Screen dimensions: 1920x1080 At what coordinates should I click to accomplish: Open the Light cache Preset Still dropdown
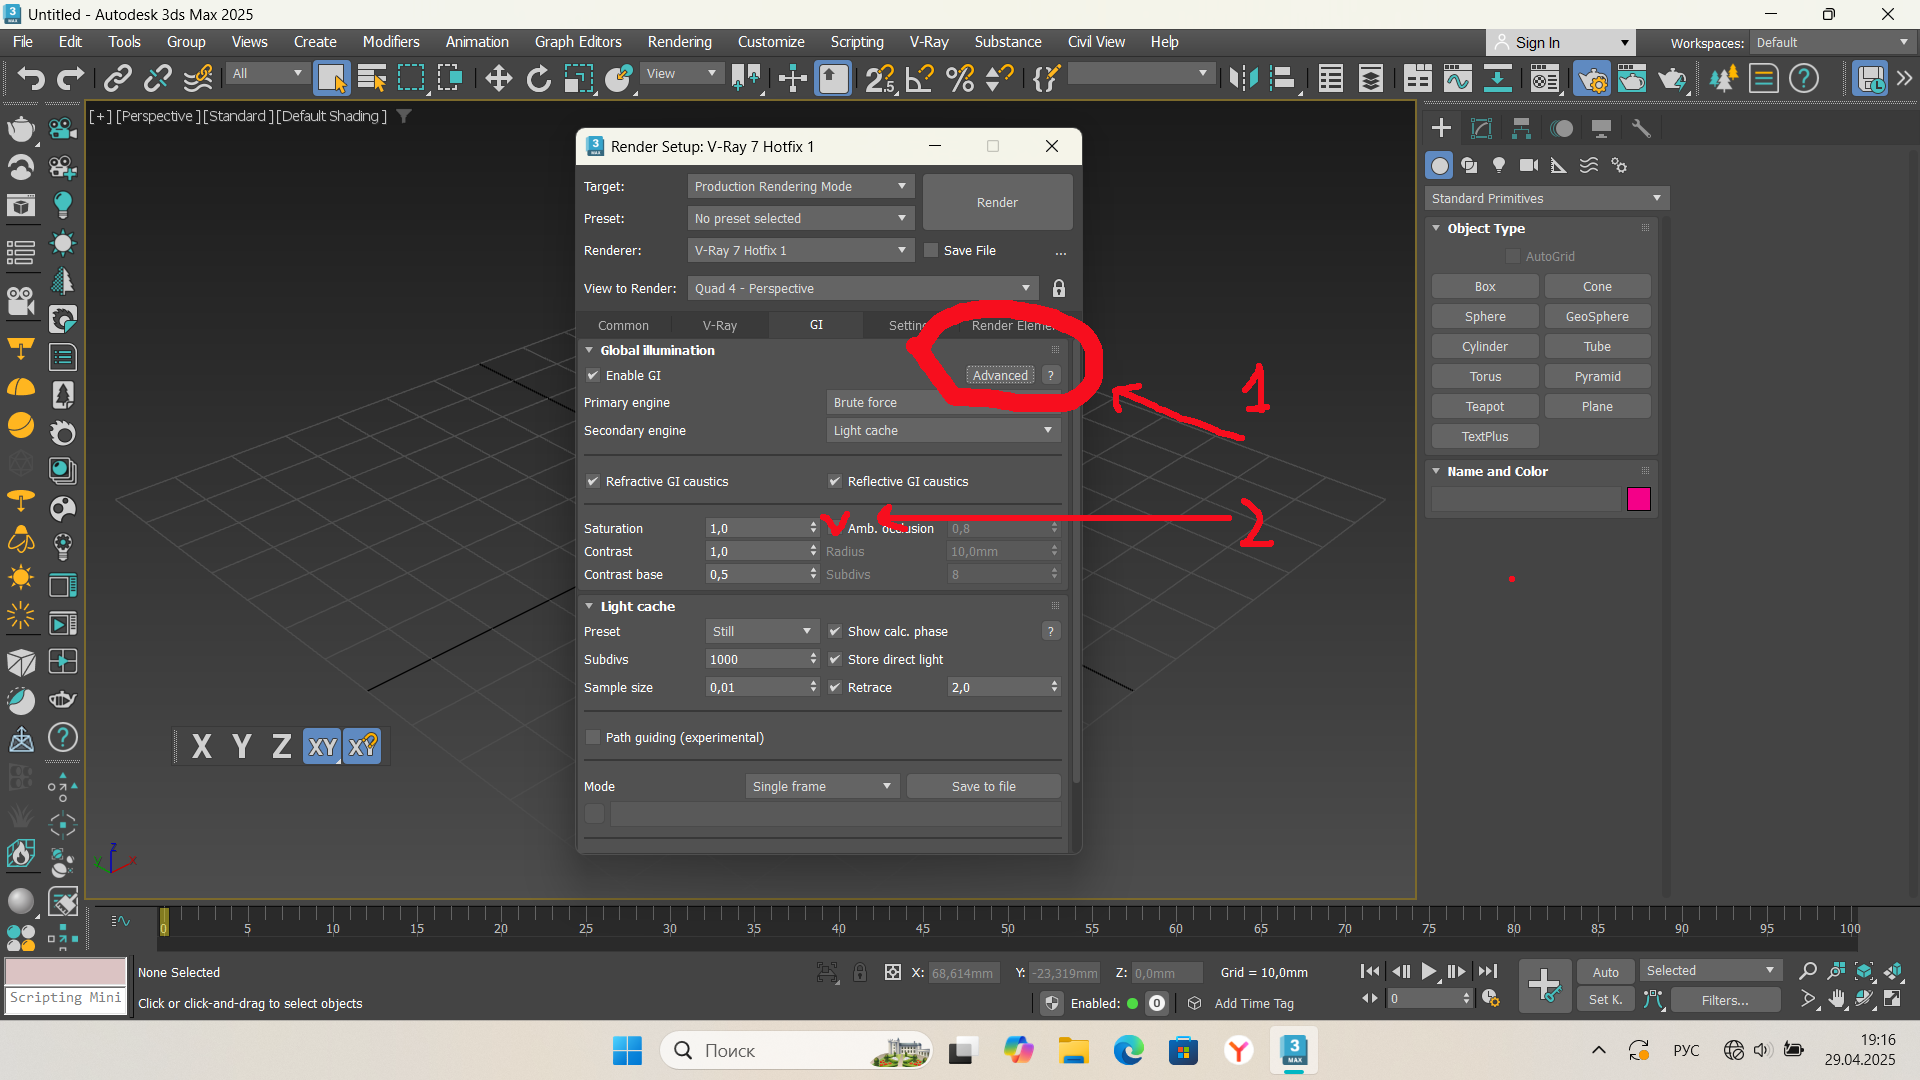pyautogui.click(x=762, y=632)
